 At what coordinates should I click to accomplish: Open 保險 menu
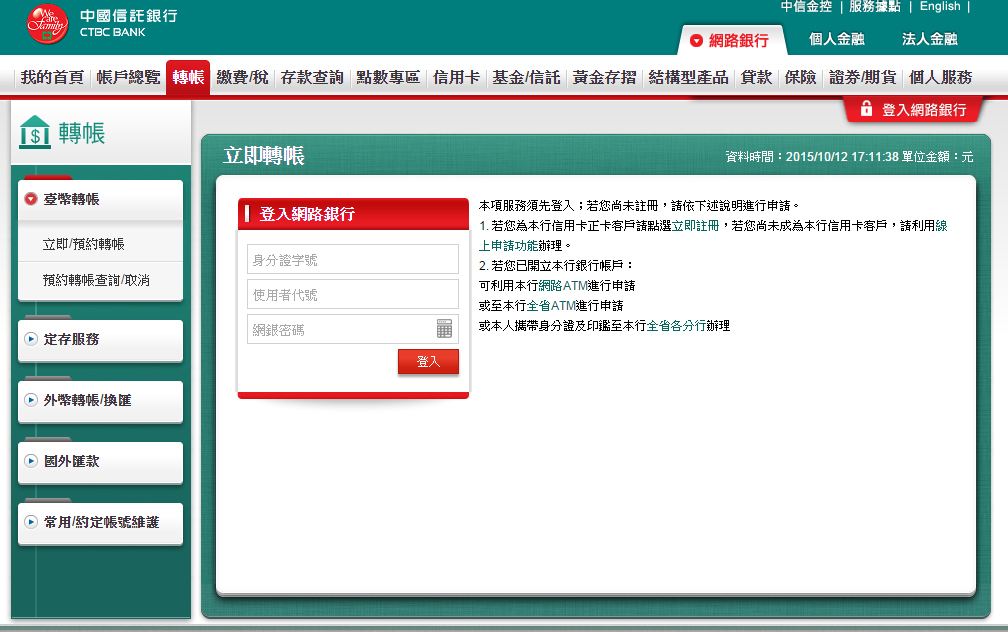click(800, 78)
